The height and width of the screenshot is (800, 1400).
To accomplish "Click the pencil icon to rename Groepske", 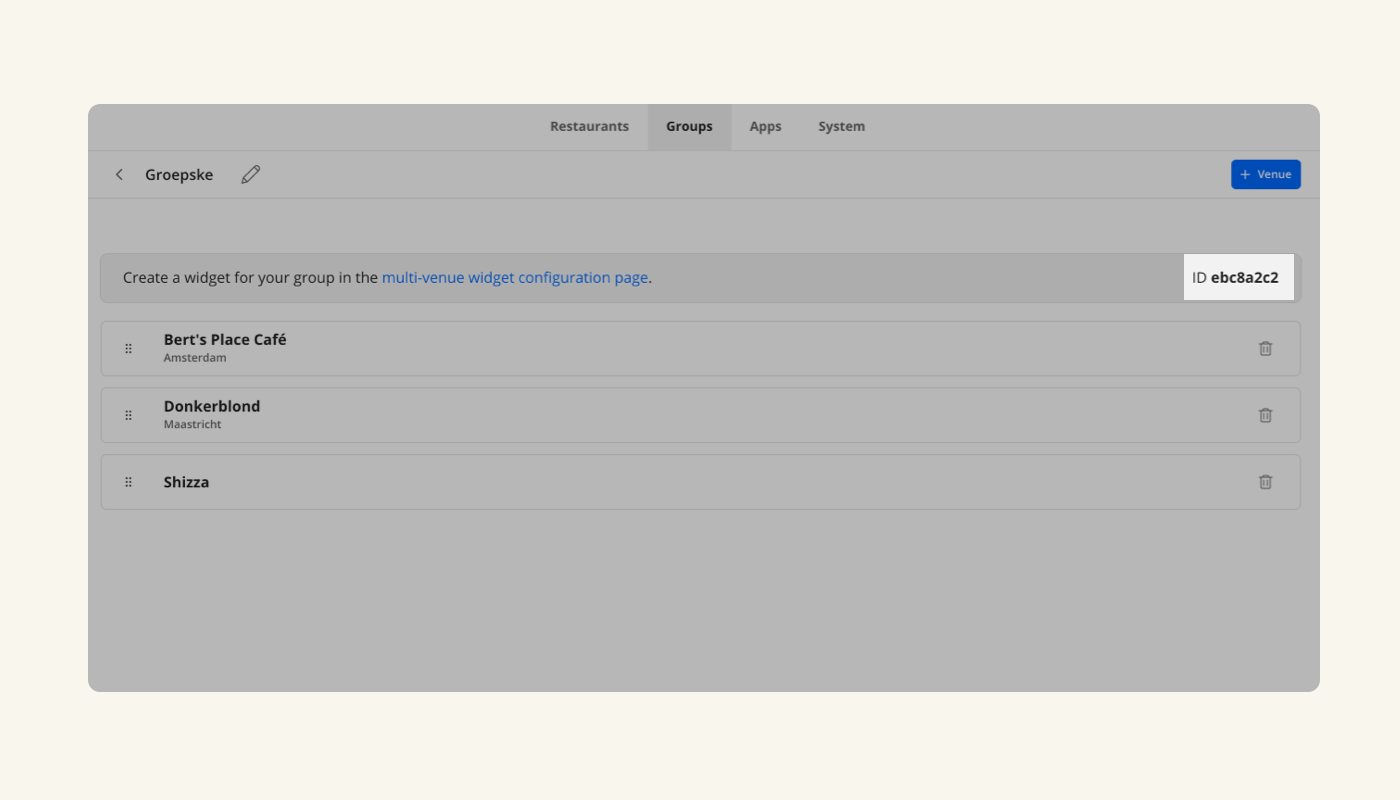I will (x=250, y=175).
